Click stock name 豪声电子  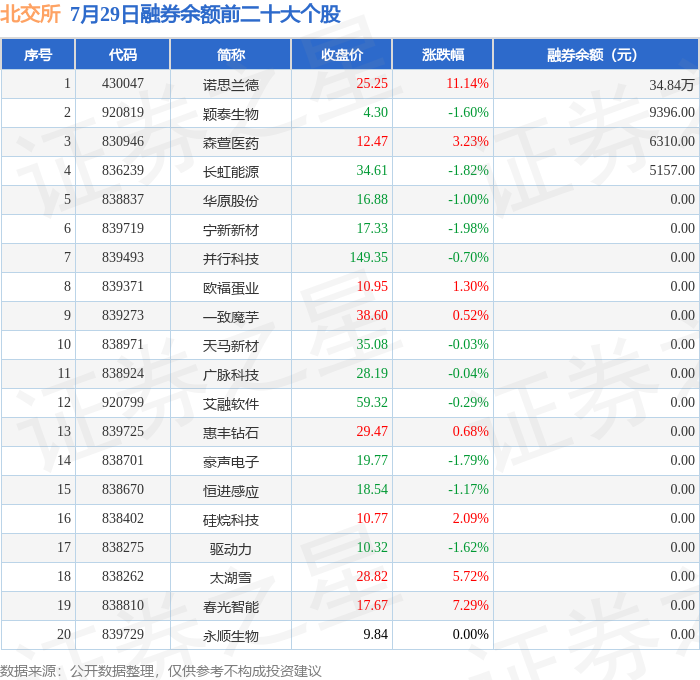point(231,462)
